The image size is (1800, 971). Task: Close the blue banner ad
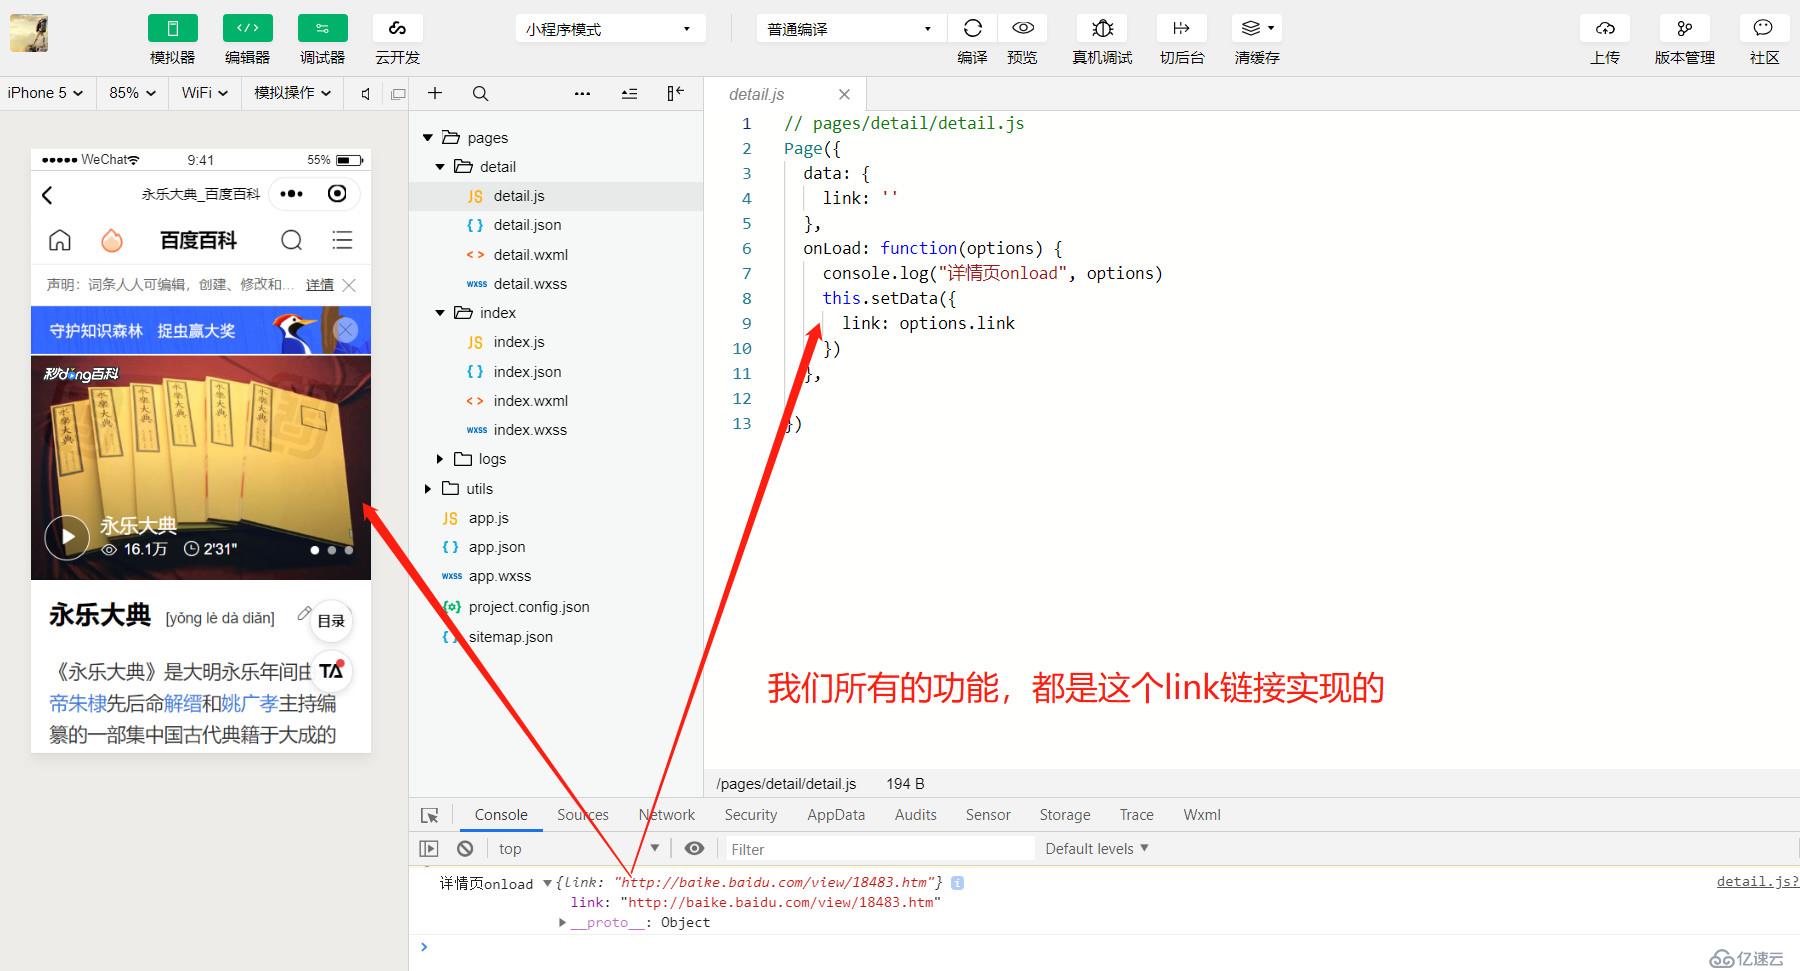point(346,330)
